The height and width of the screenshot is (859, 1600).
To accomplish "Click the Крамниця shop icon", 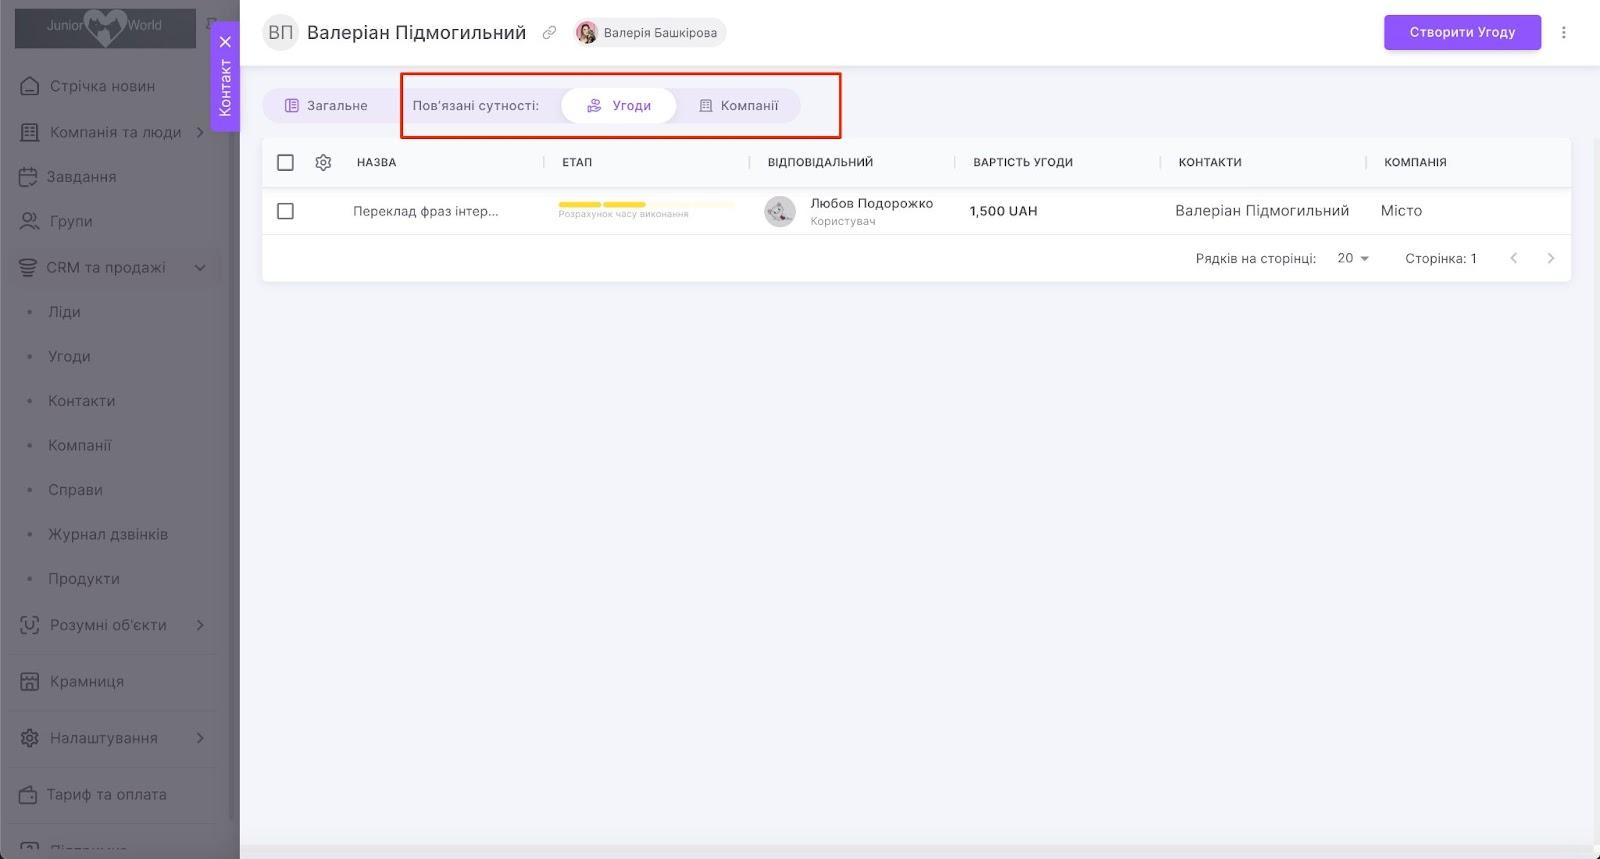I will (x=30, y=682).
